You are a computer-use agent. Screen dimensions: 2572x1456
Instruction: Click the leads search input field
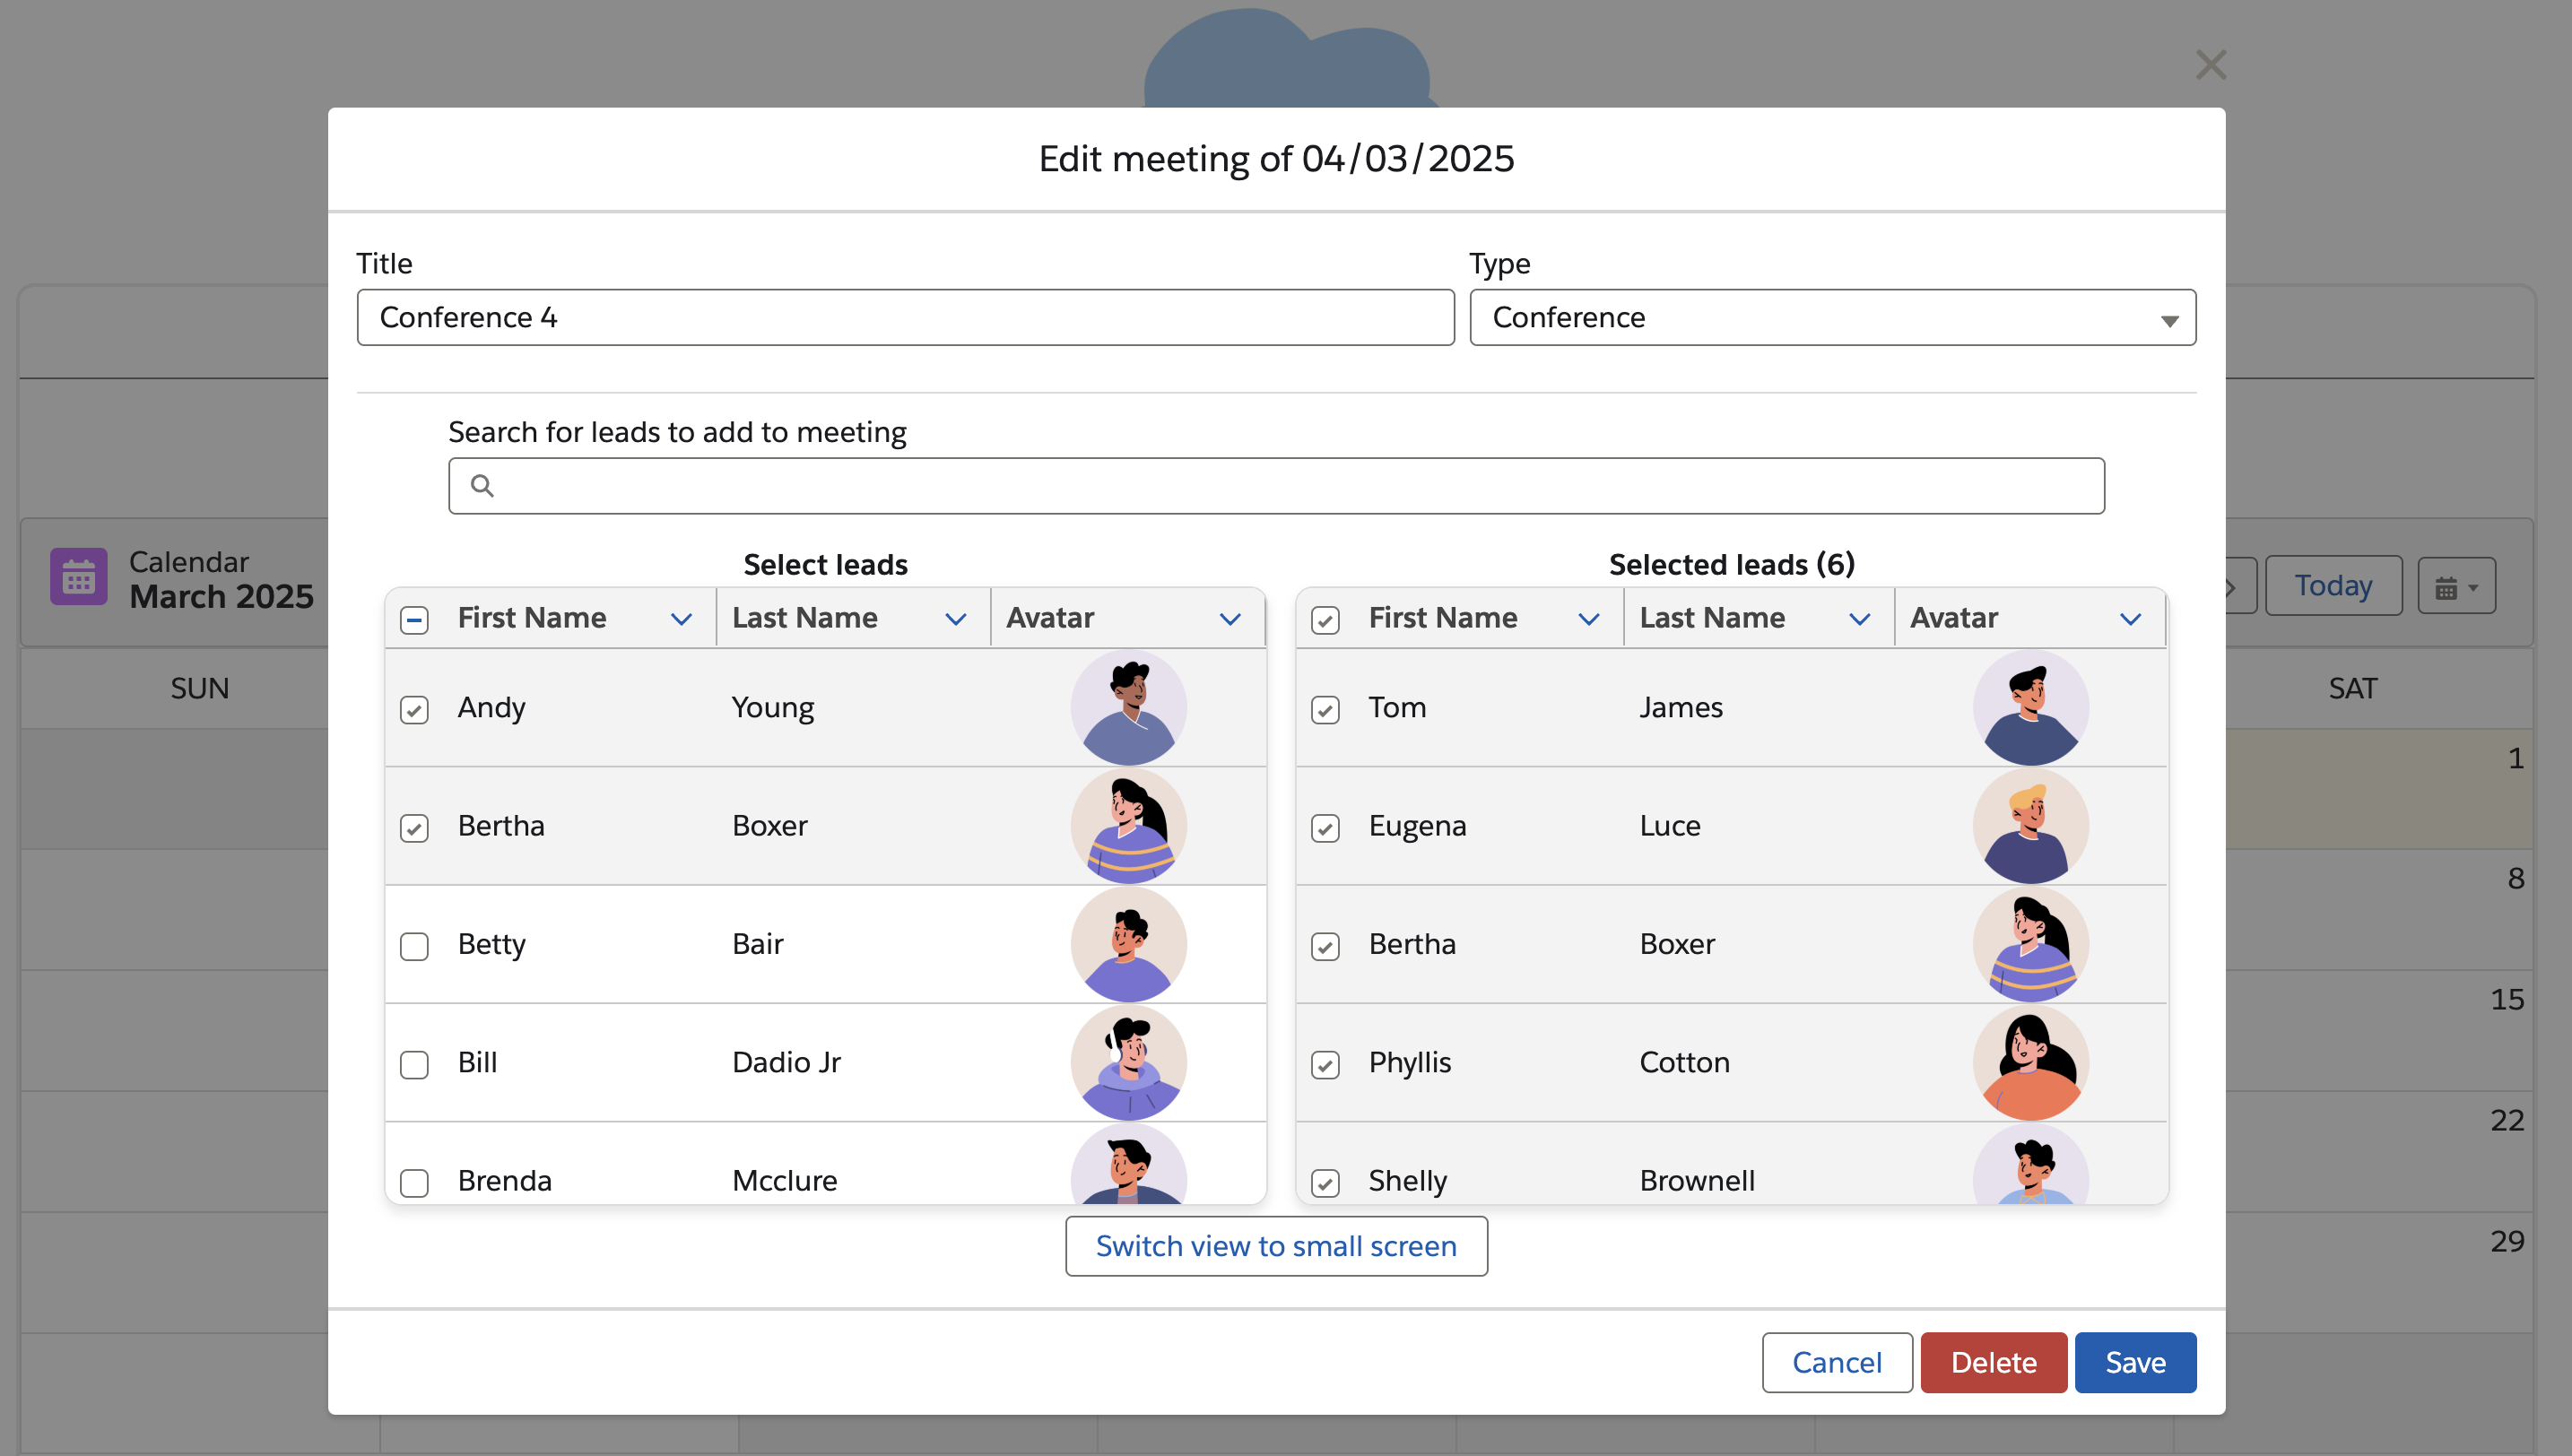pyautogui.click(x=1276, y=486)
